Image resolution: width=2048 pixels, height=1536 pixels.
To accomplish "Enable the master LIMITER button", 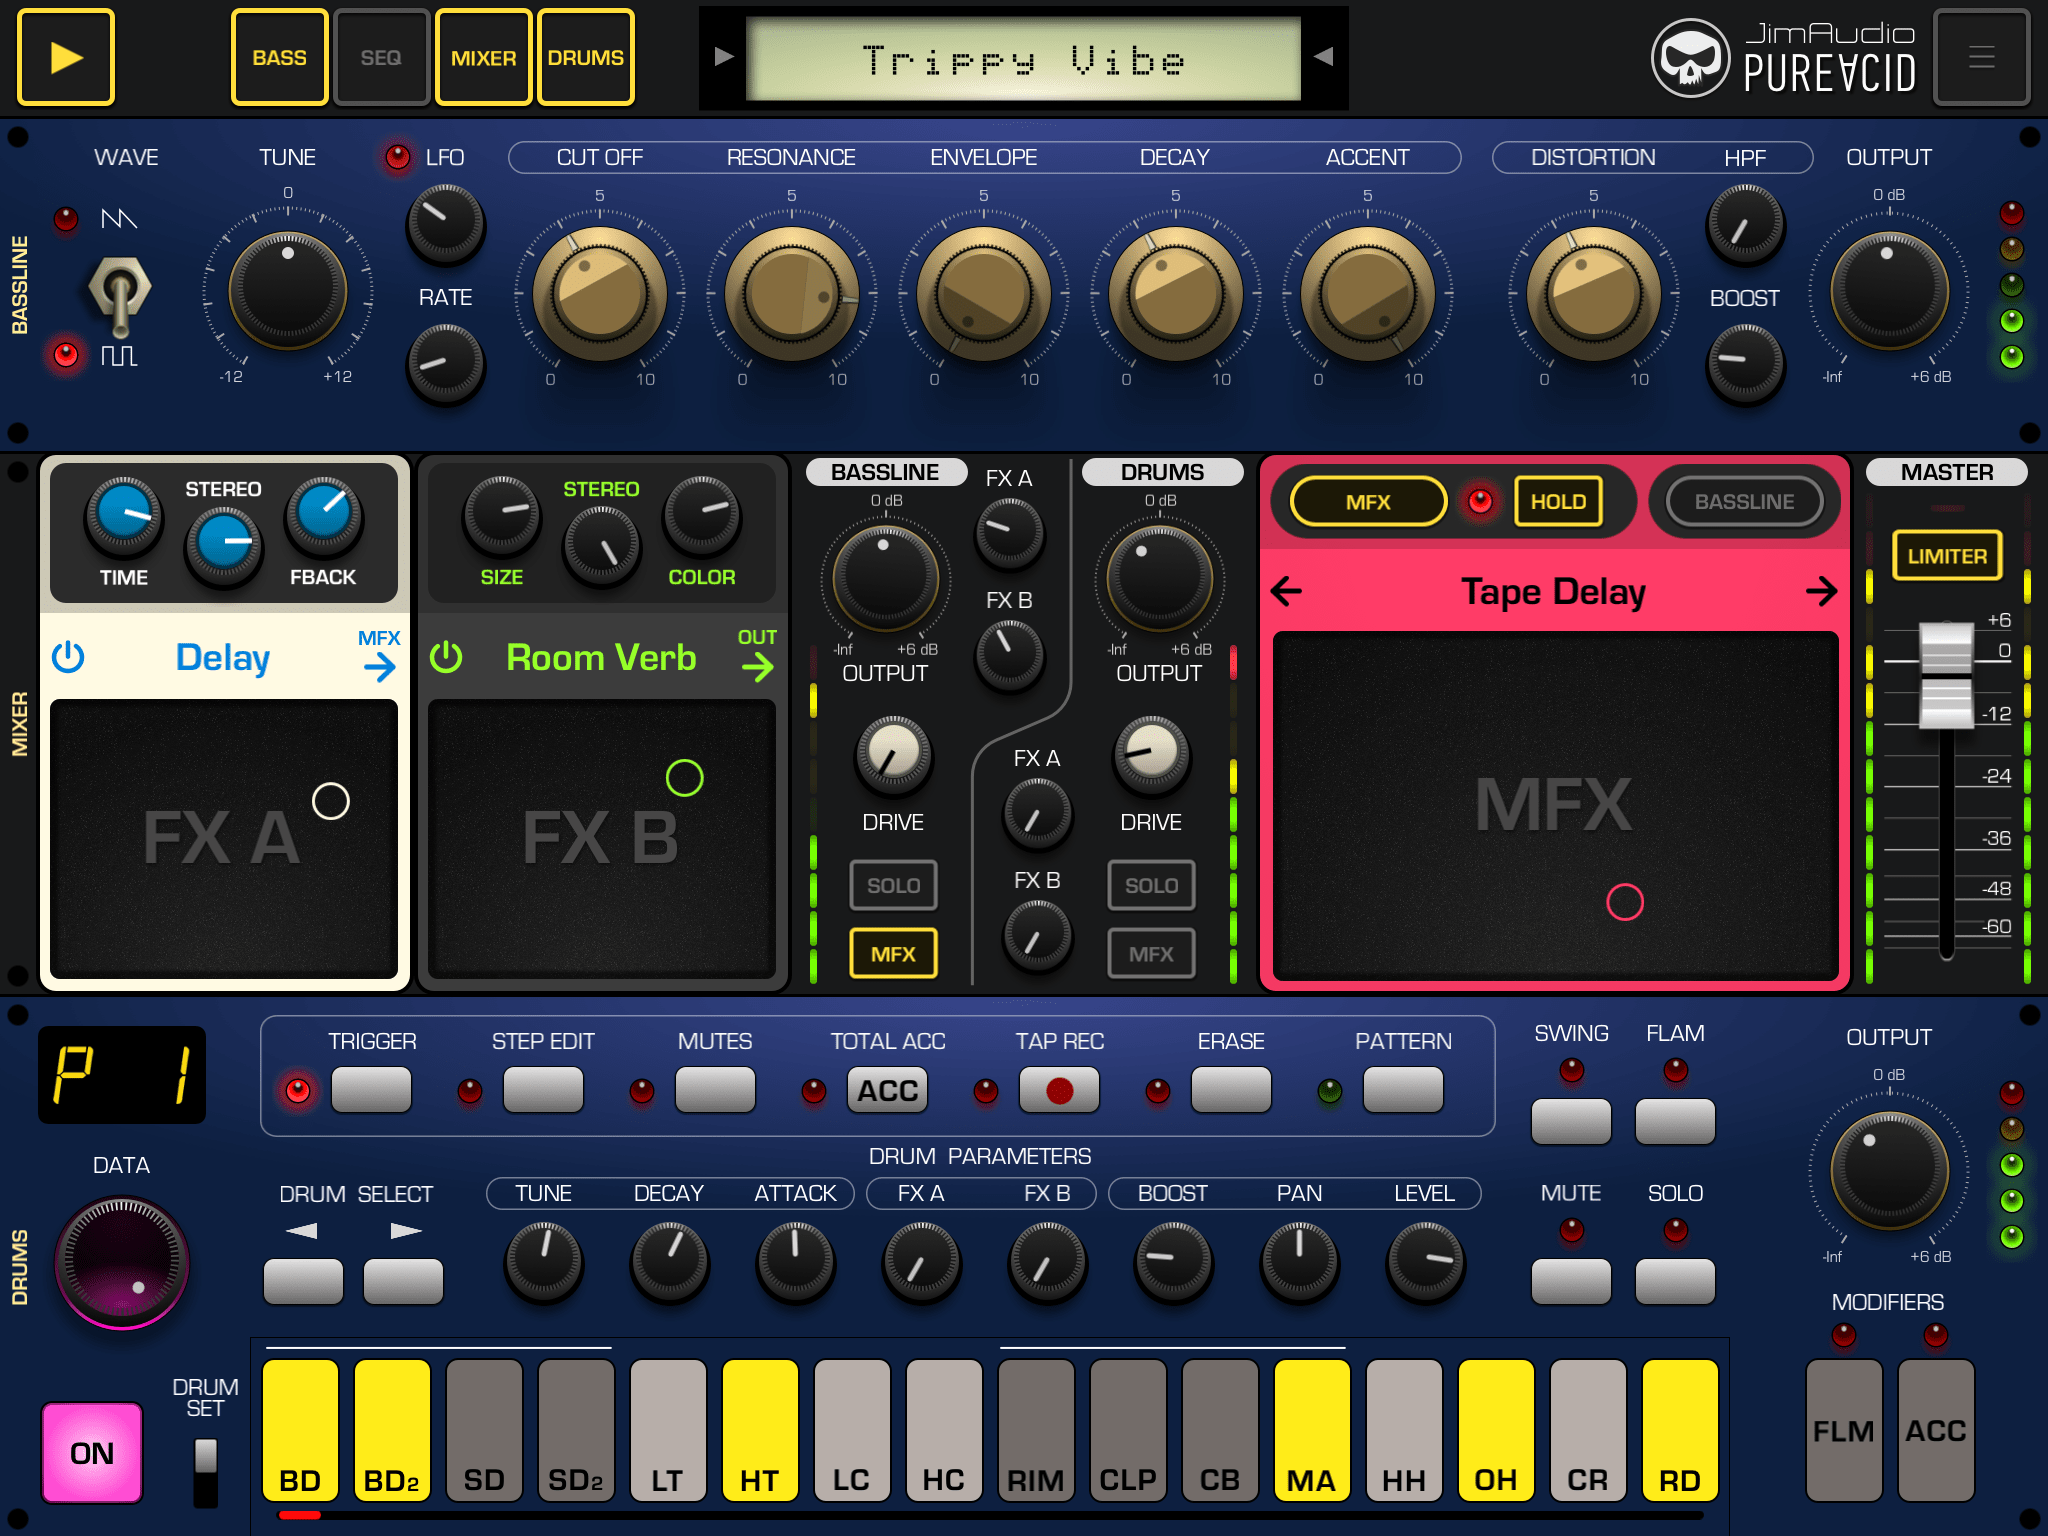I will pos(1946,556).
